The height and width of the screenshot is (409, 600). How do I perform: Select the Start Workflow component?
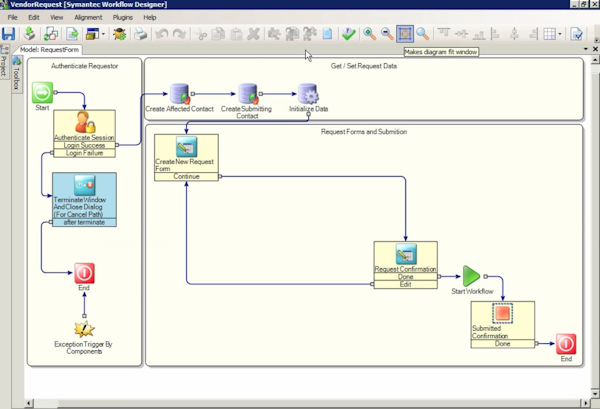coord(471,276)
